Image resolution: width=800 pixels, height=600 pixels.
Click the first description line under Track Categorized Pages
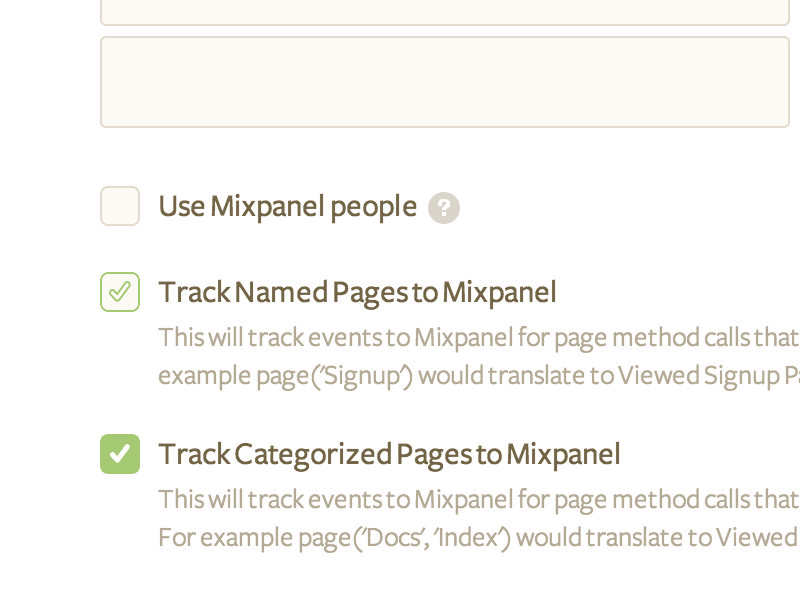pos(478,499)
